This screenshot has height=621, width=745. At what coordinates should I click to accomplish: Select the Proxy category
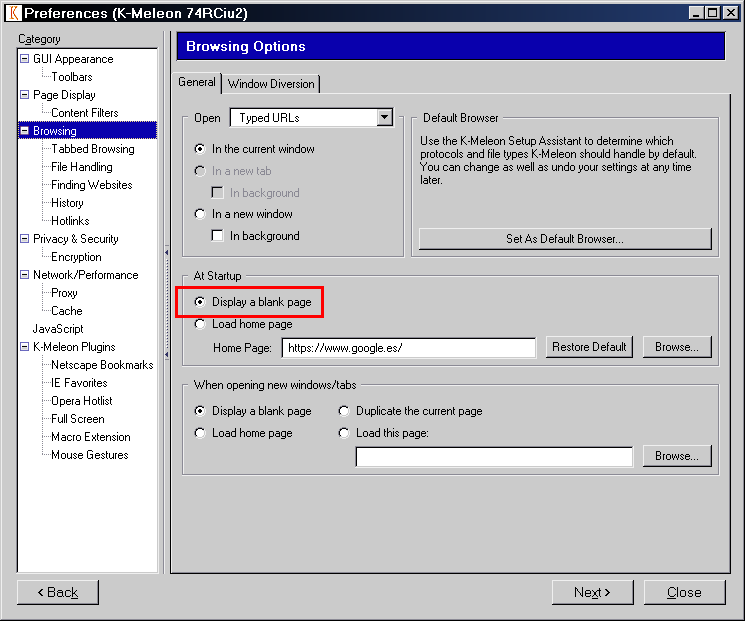pos(64,293)
